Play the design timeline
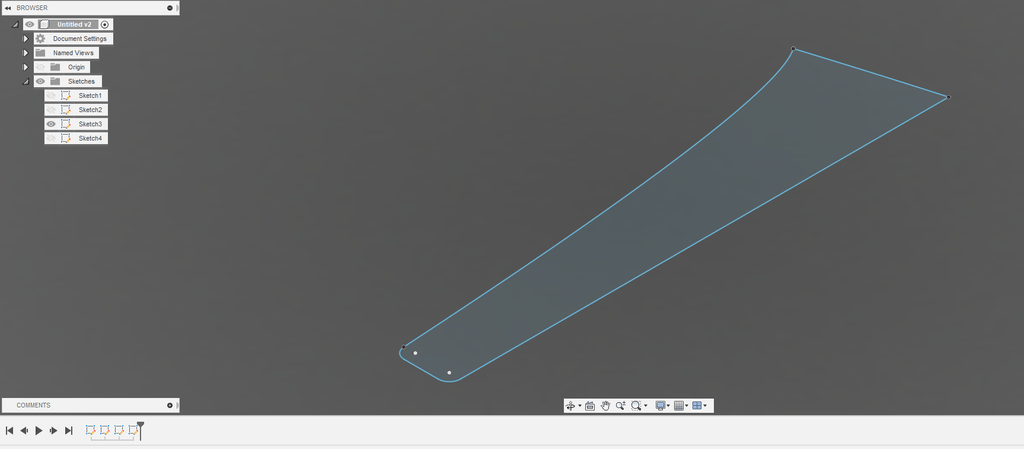Viewport: 1024px width, 449px height. click(39, 431)
